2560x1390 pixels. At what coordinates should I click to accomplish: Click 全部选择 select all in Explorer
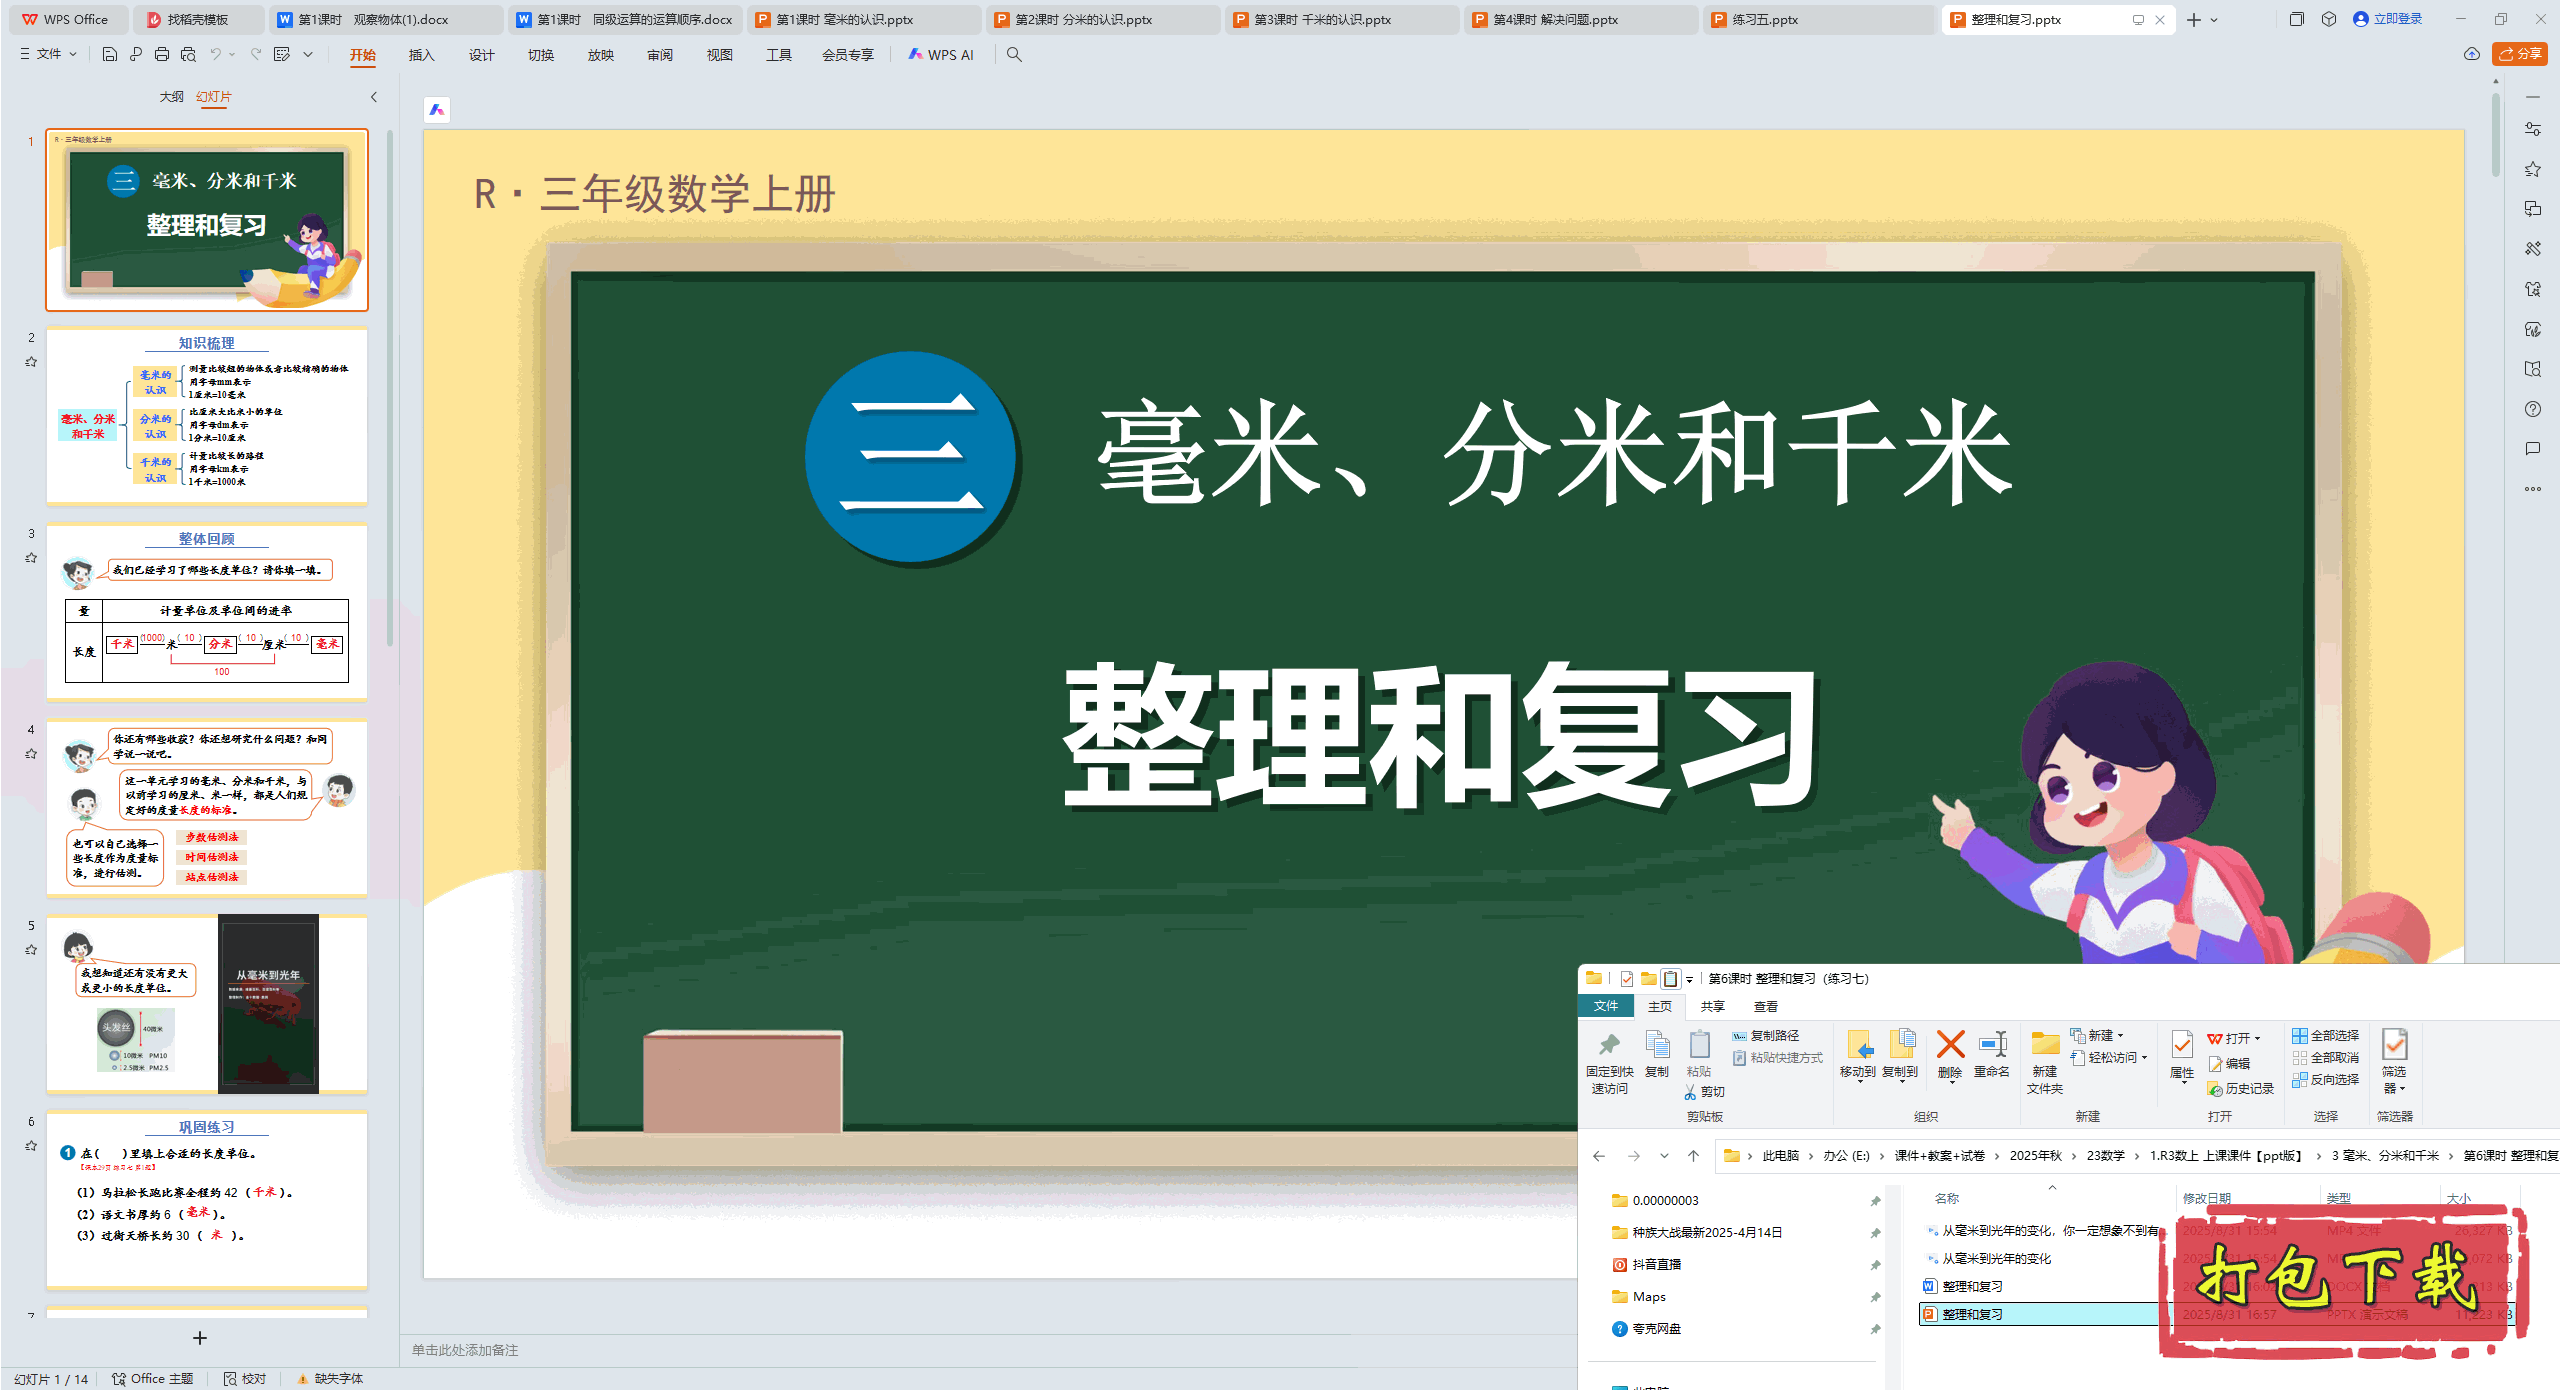pos(2326,1036)
